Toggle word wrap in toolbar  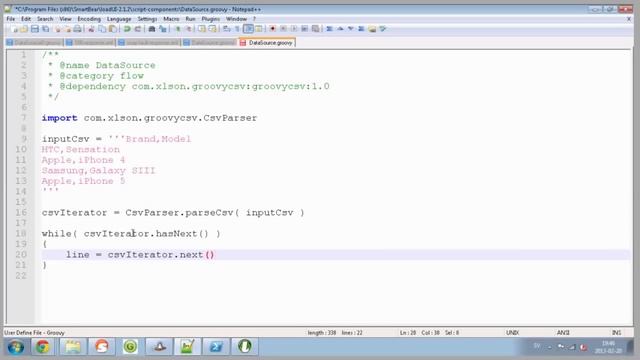pyautogui.click(x=226, y=29)
